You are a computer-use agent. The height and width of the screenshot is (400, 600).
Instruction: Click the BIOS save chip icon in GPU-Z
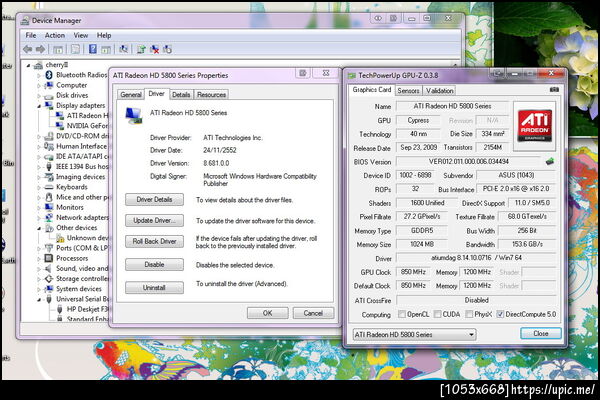(x=550, y=162)
